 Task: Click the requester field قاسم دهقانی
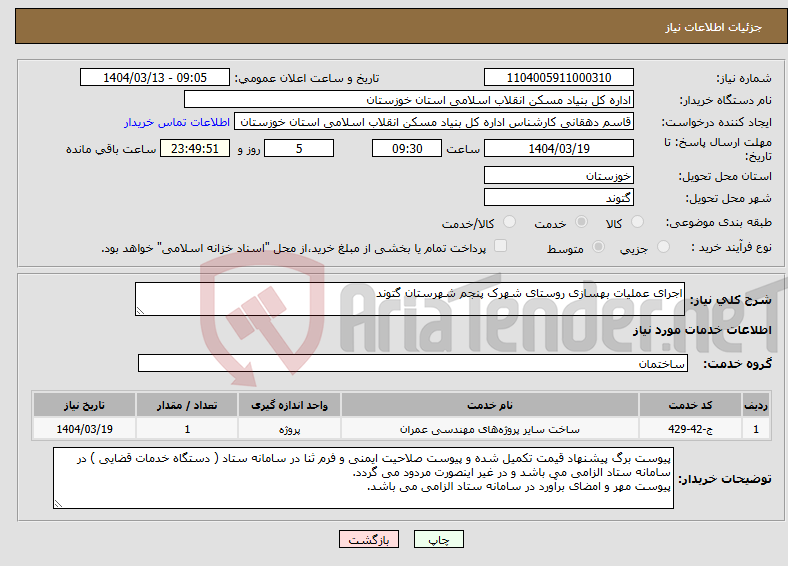pyautogui.click(x=434, y=122)
